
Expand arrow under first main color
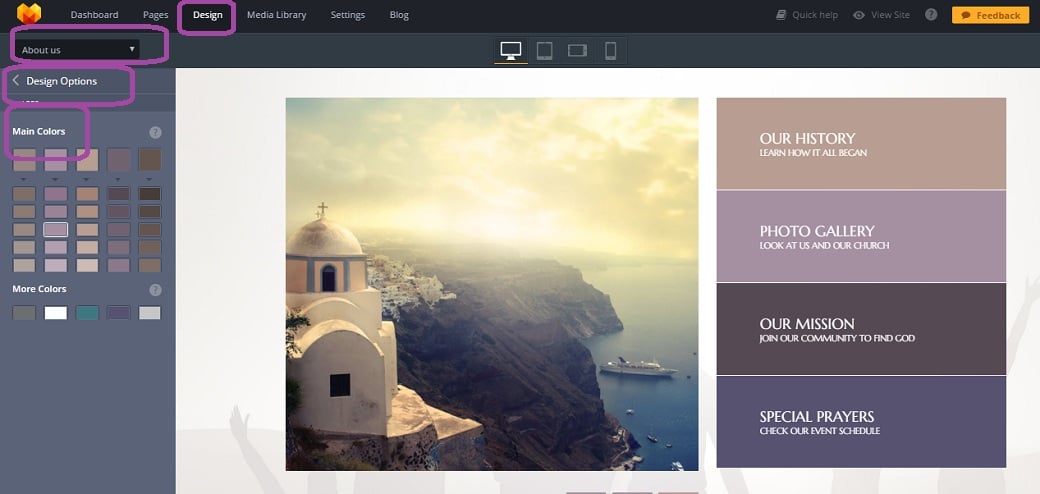pos(24,179)
